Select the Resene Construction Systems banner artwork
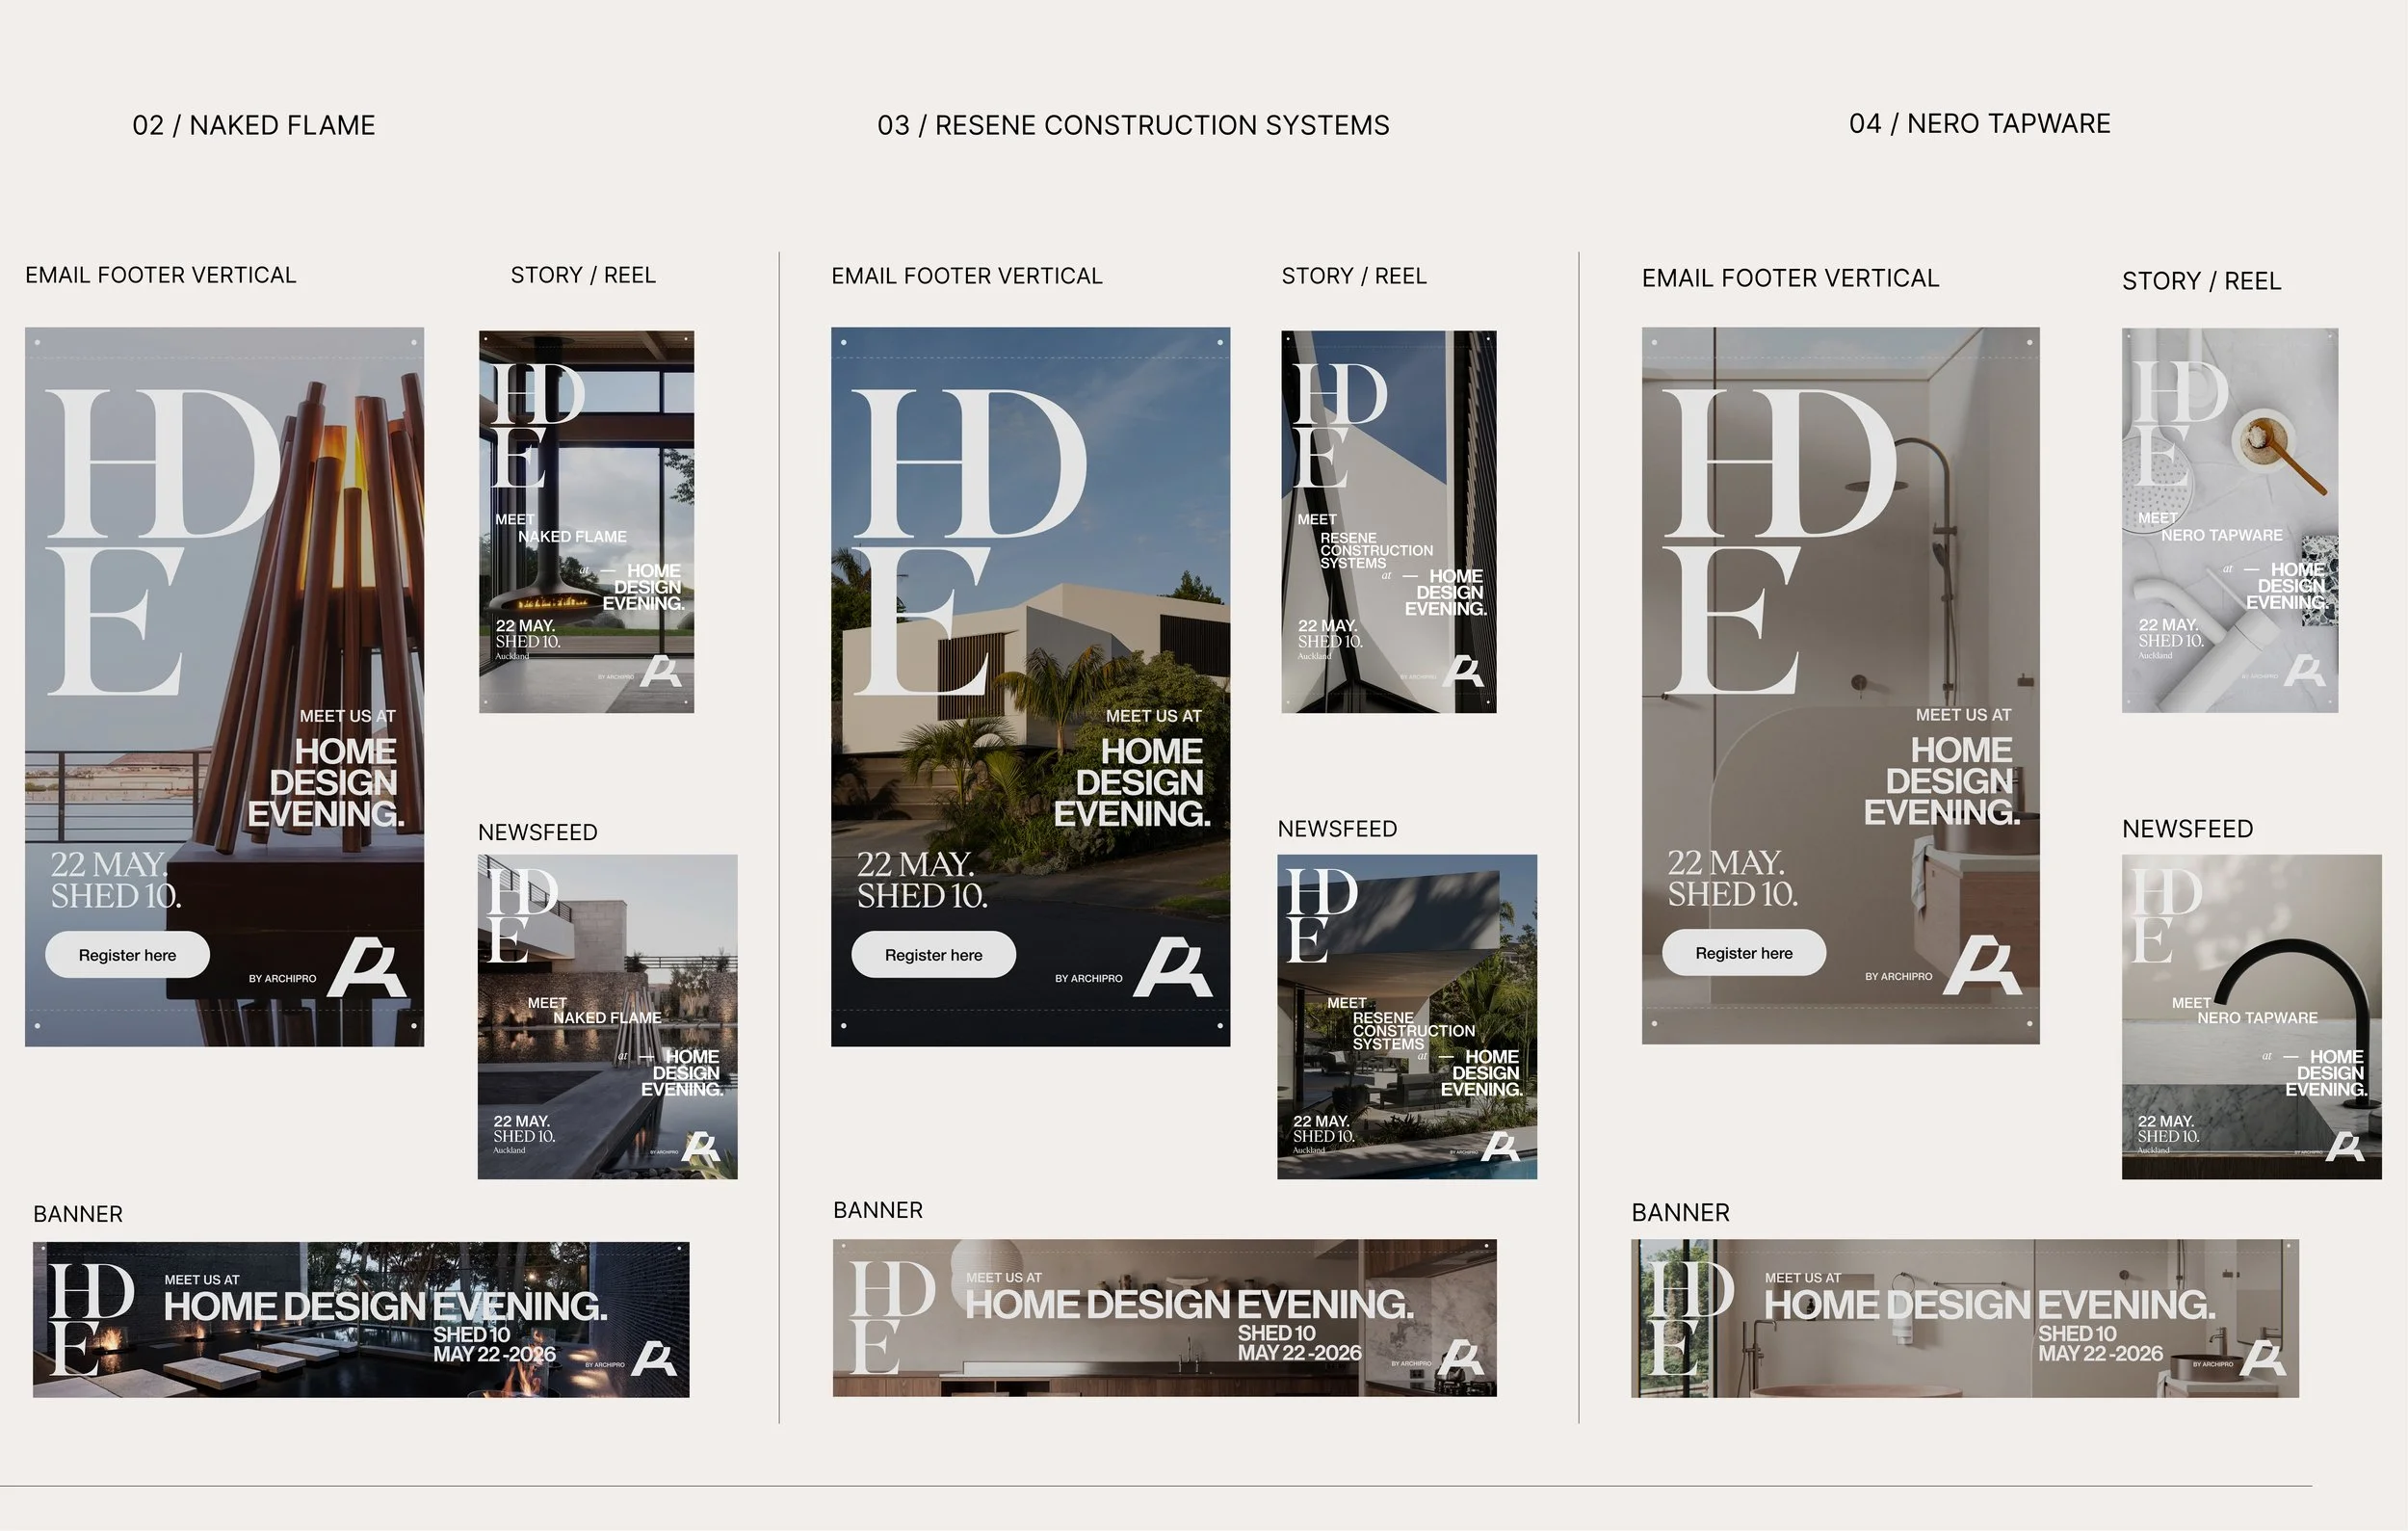2408x1531 pixels. click(x=1165, y=1318)
